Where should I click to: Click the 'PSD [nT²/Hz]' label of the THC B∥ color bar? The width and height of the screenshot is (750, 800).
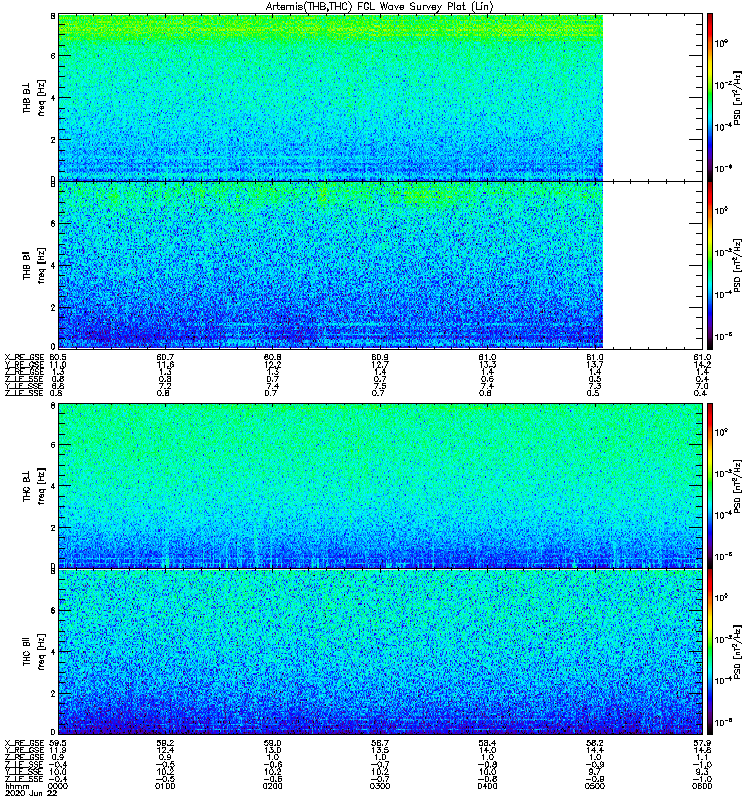[737, 653]
